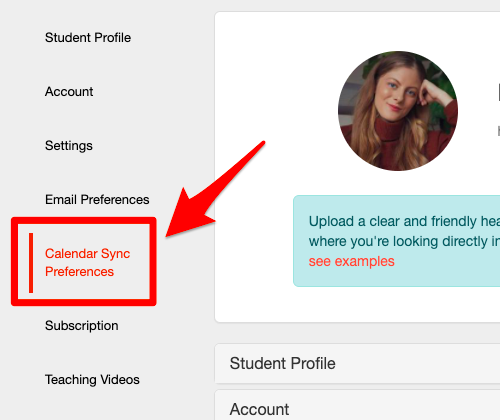The height and width of the screenshot is (420, 500).
Task: Select Calendar Sync Preferences menu item
Action: click(x=87, y=262)
